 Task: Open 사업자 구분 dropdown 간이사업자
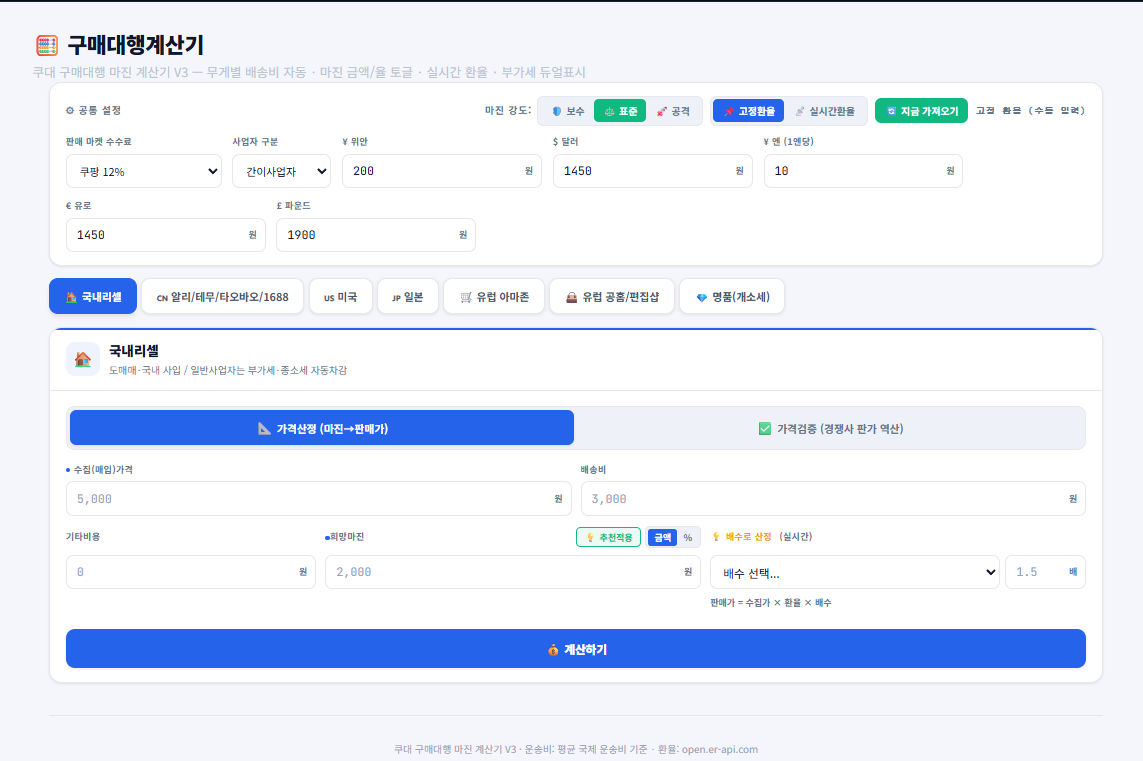(x=281, y=171)
